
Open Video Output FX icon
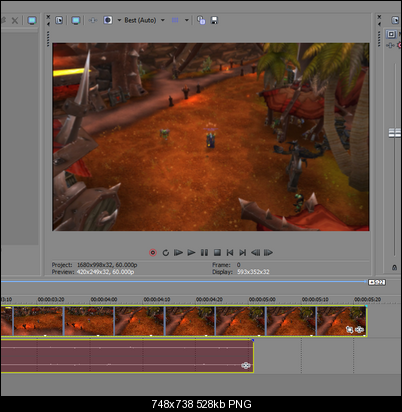click(x=93, y=20)
